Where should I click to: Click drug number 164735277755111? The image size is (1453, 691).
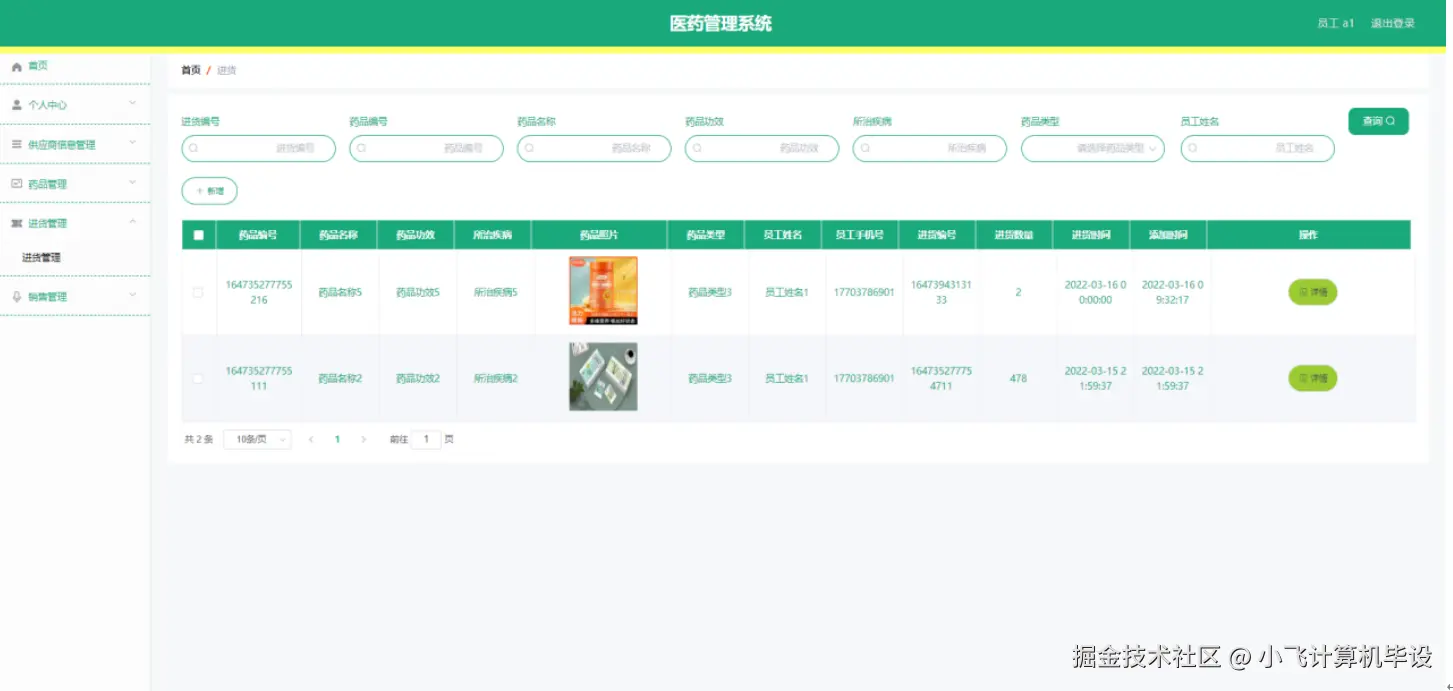[x=259, y=378]
